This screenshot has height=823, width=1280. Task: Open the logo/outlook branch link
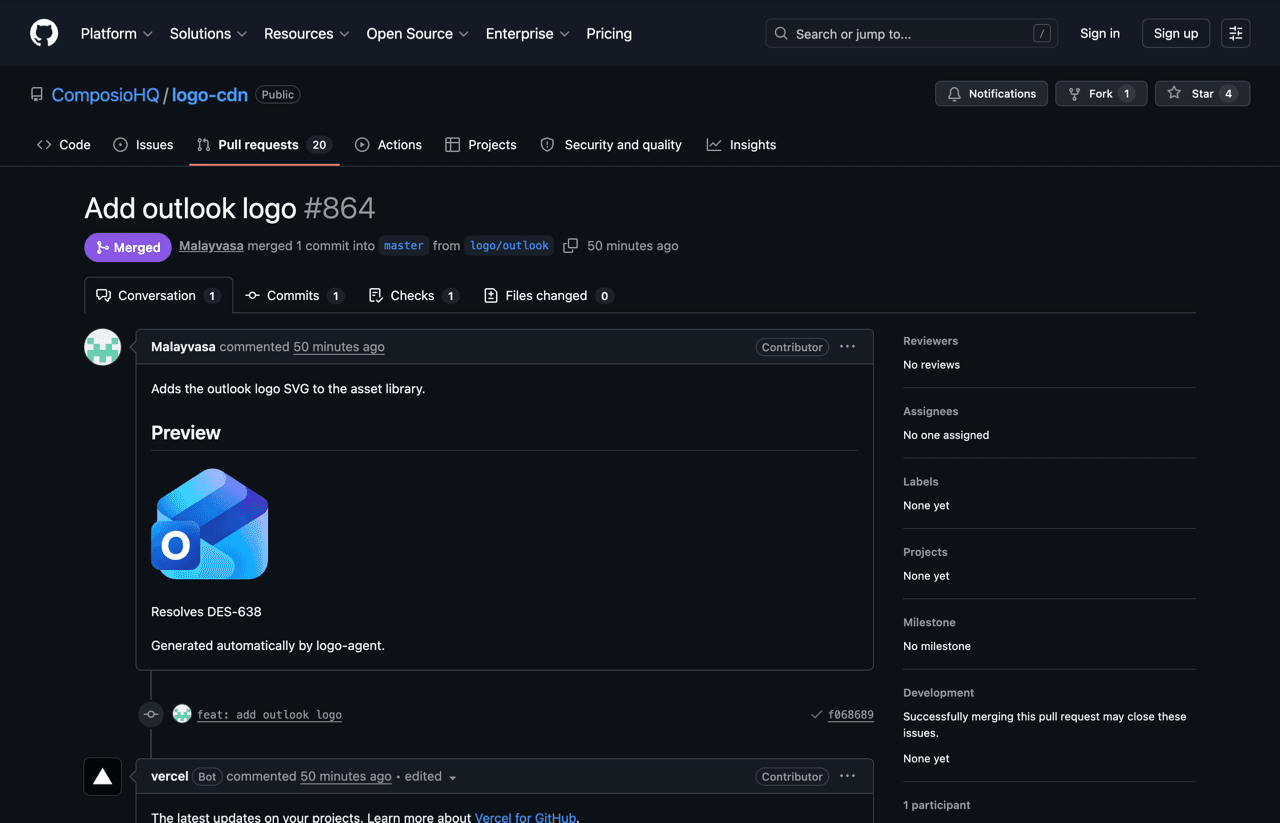click(510, 245)
